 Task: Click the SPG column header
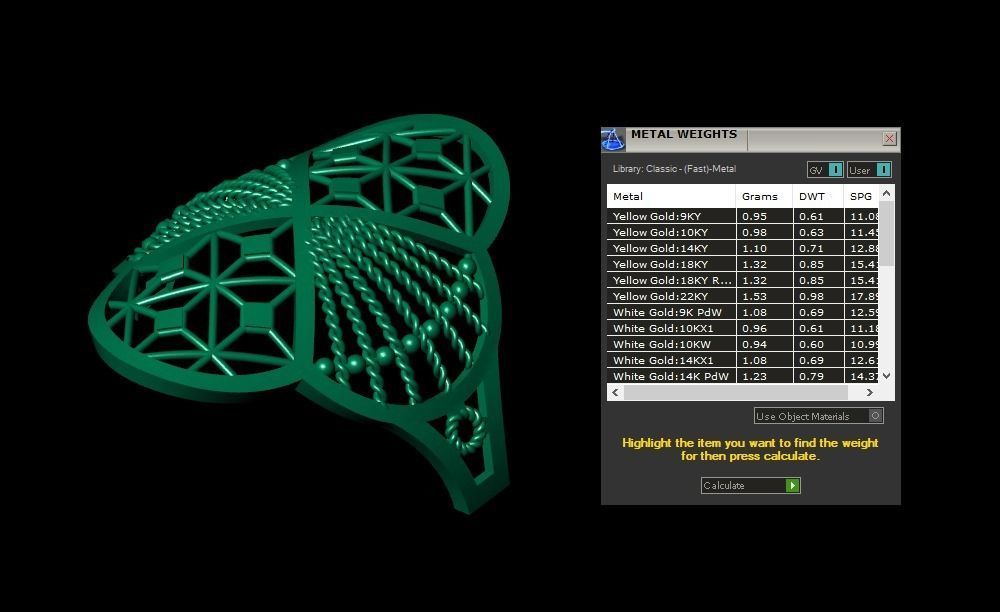[x=861, y=196]
